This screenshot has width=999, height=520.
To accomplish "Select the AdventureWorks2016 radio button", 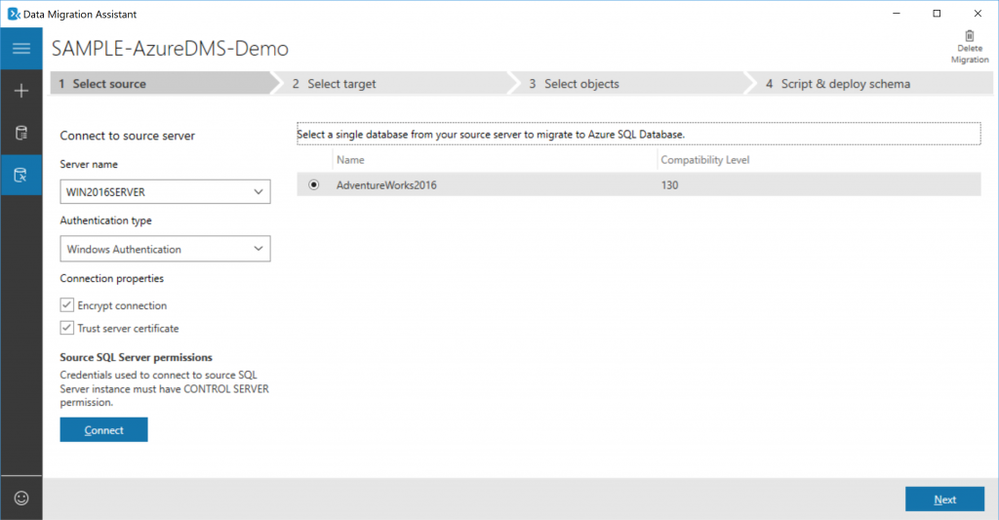I will pos(313,185).
